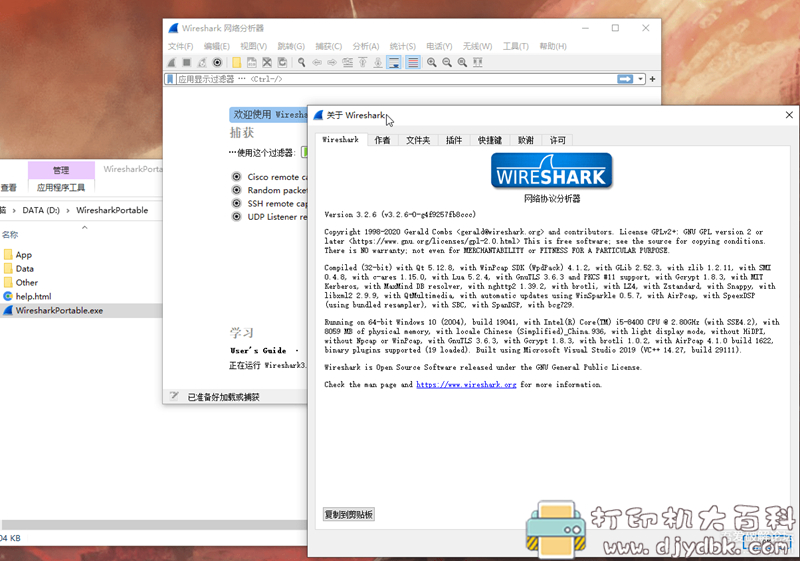Click the settings icon beside Random packet generator
The height and width of the screenshot is (561, 800).
click(x=237, y=190)
